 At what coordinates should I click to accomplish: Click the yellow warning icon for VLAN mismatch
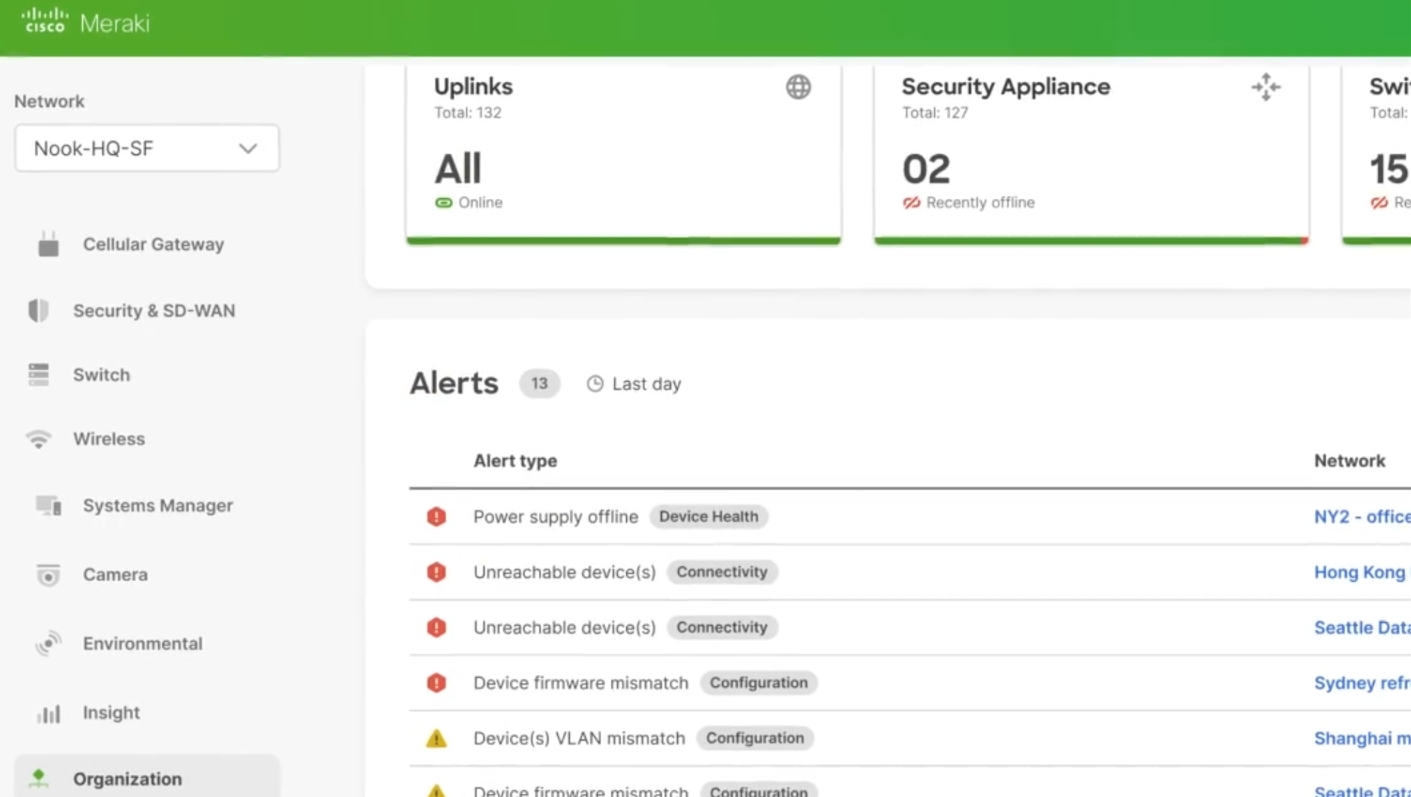pos(436,739)
